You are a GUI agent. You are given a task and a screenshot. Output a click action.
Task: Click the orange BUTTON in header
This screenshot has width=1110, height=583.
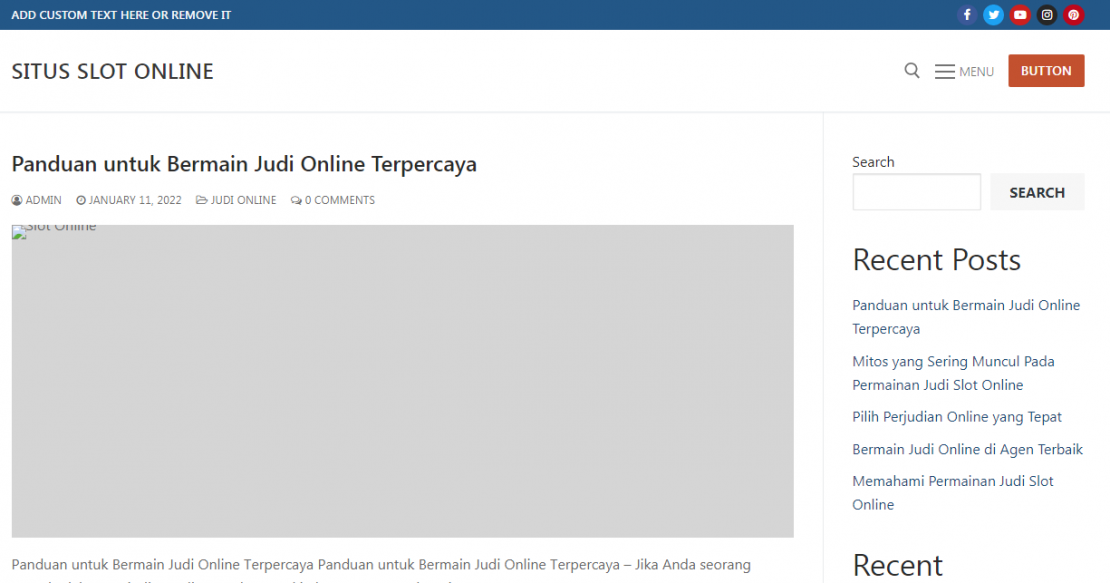tap(1046, 71)
